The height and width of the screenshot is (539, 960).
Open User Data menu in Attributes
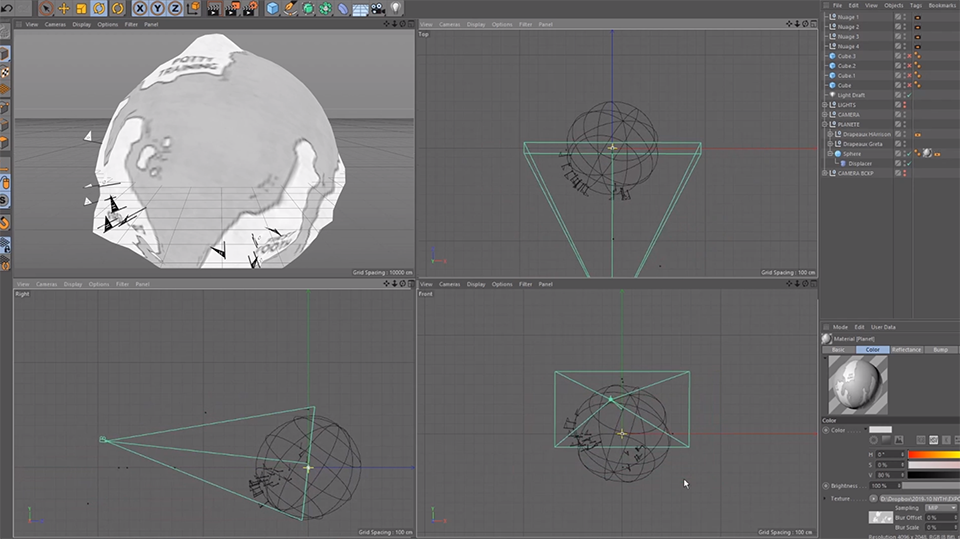pos(883,327)
